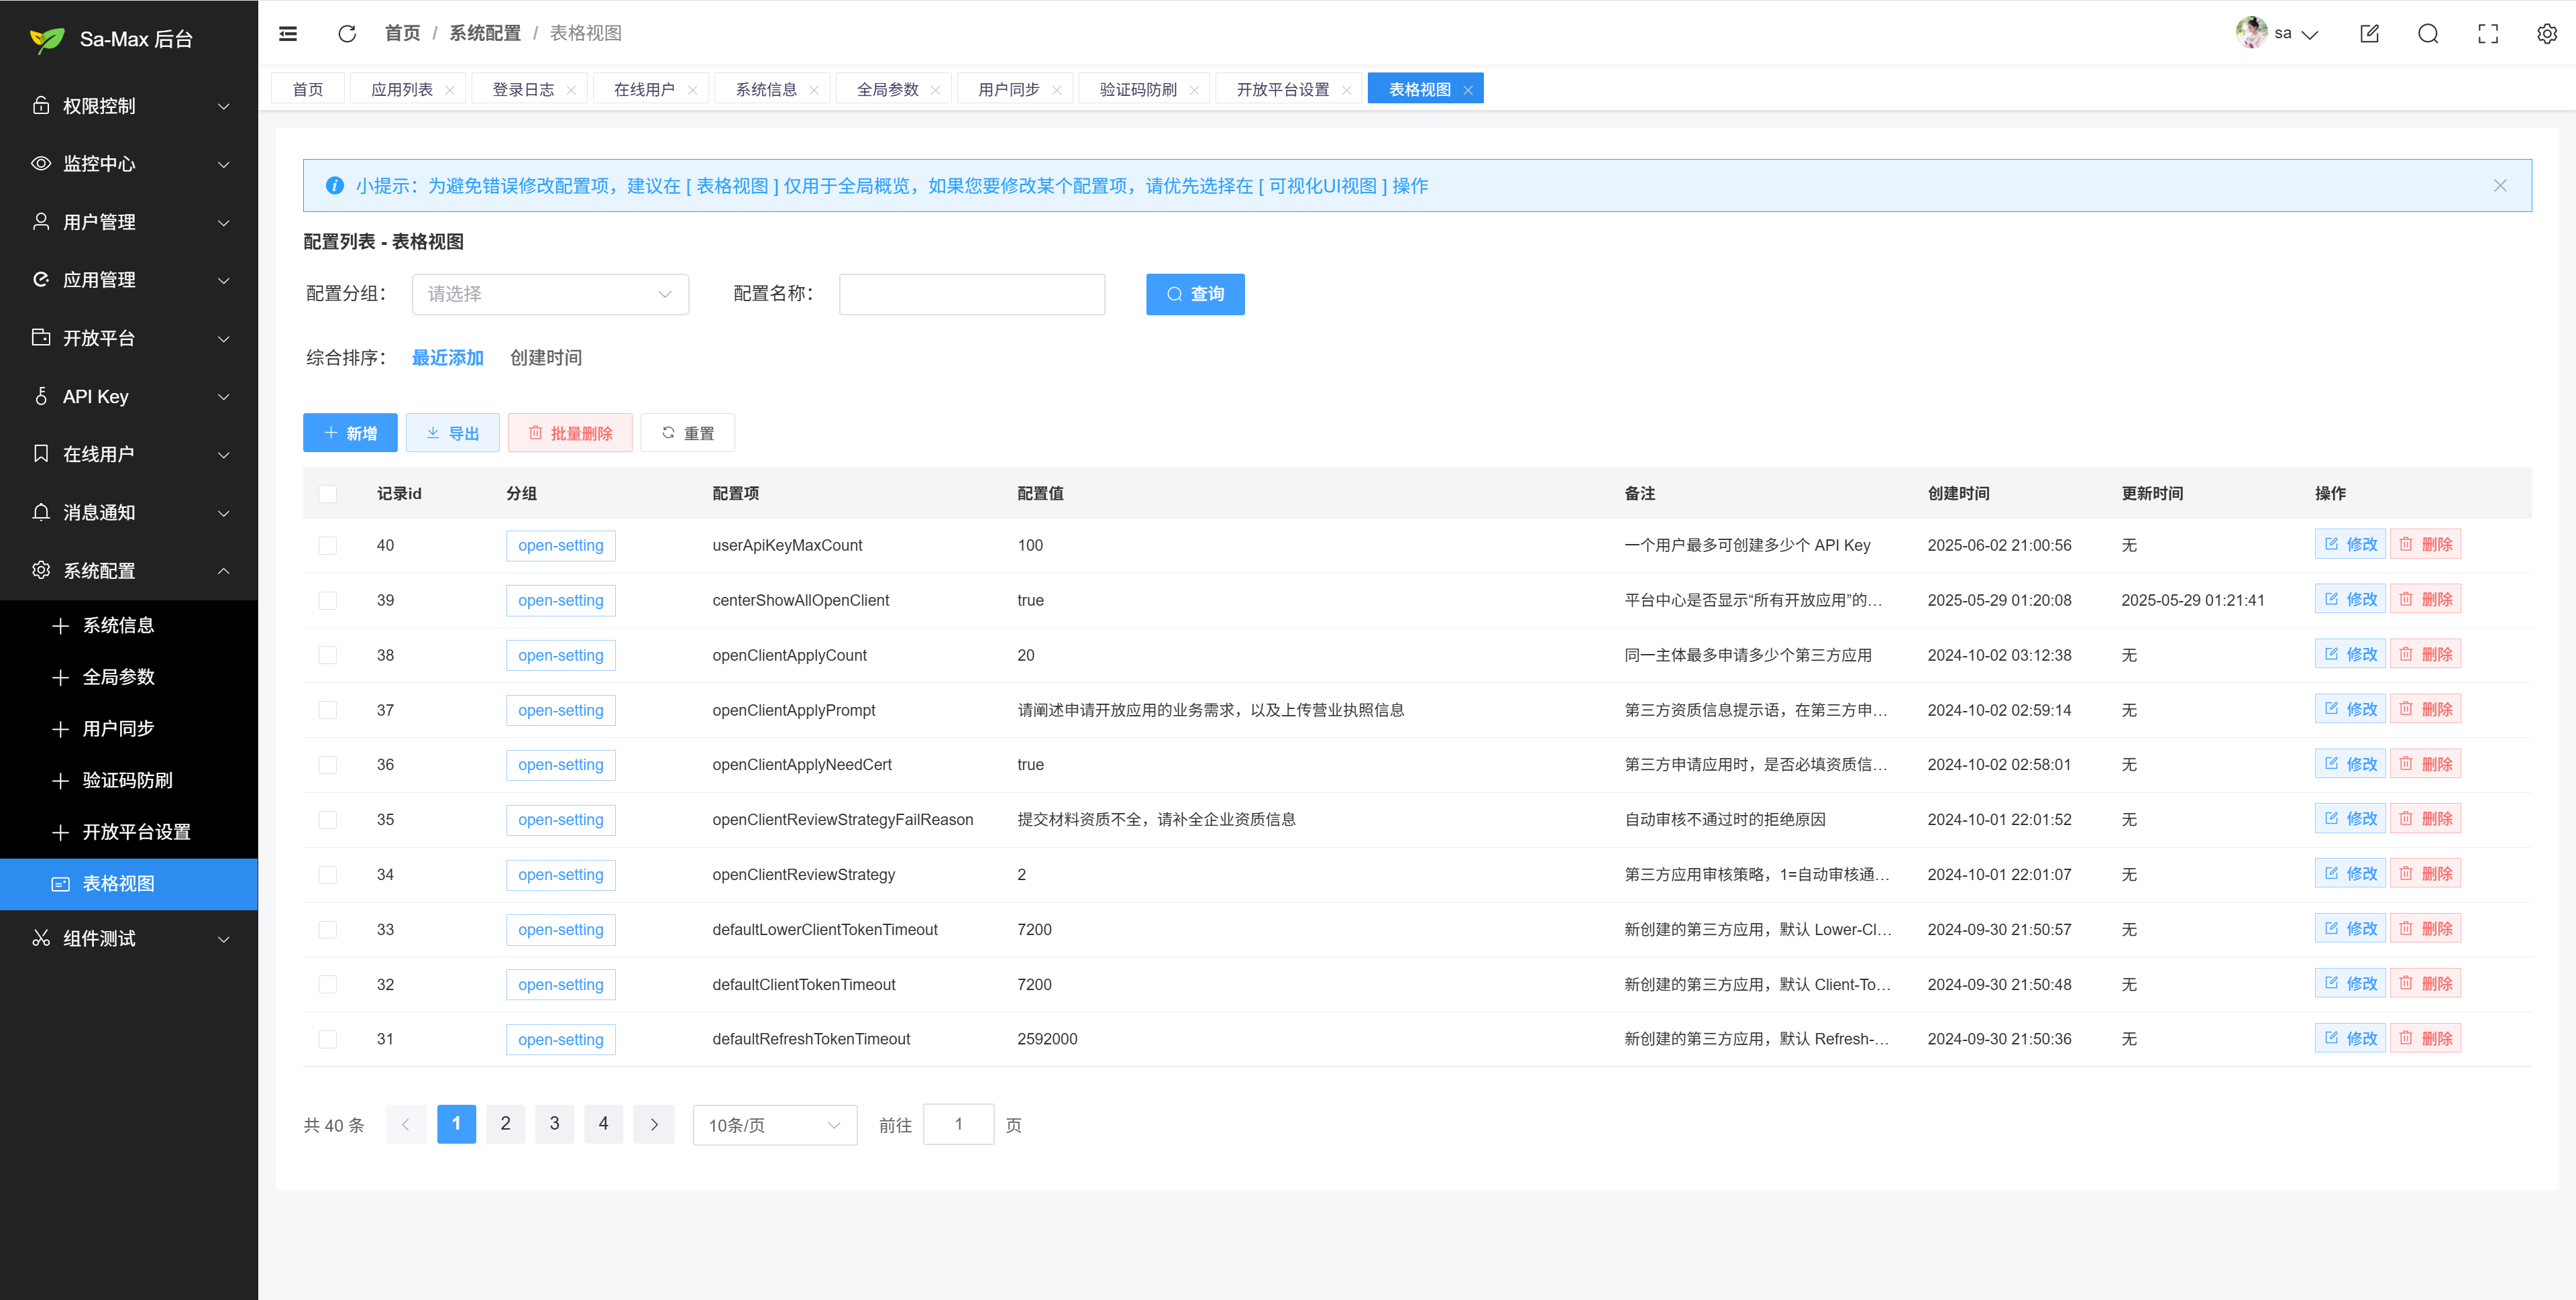Open the sa user dropdown arrow

[2310, 34]
